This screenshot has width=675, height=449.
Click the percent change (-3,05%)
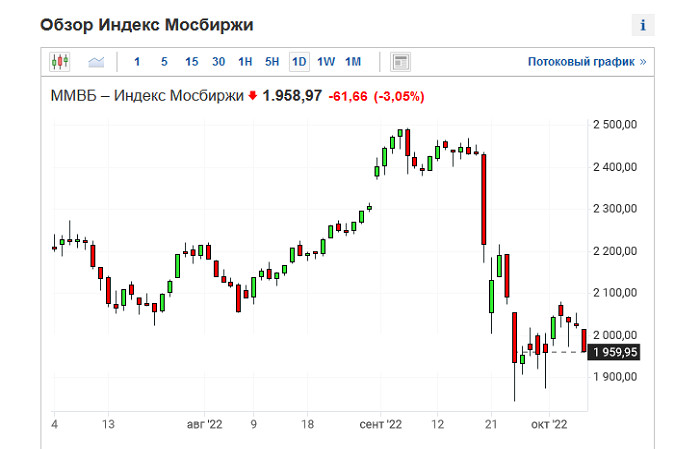399,96
